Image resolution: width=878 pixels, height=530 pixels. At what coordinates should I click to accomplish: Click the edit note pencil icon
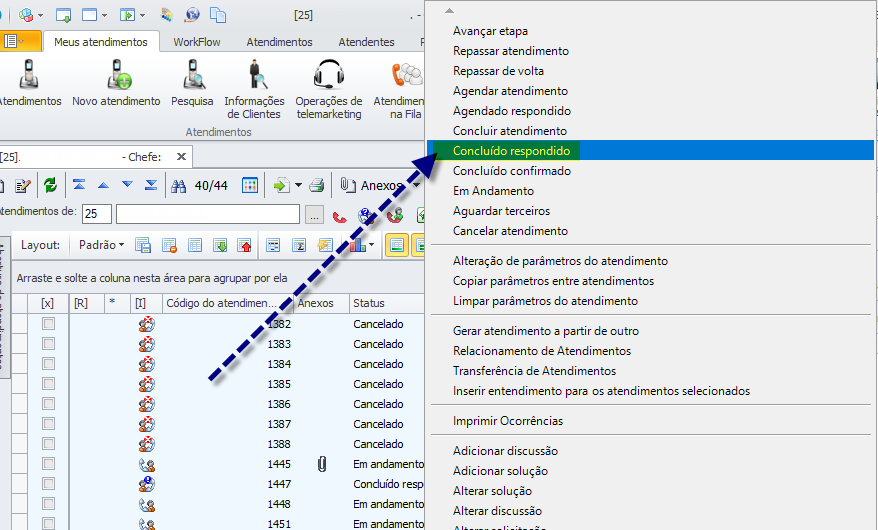pyautogui.click(x=23, y=186)
